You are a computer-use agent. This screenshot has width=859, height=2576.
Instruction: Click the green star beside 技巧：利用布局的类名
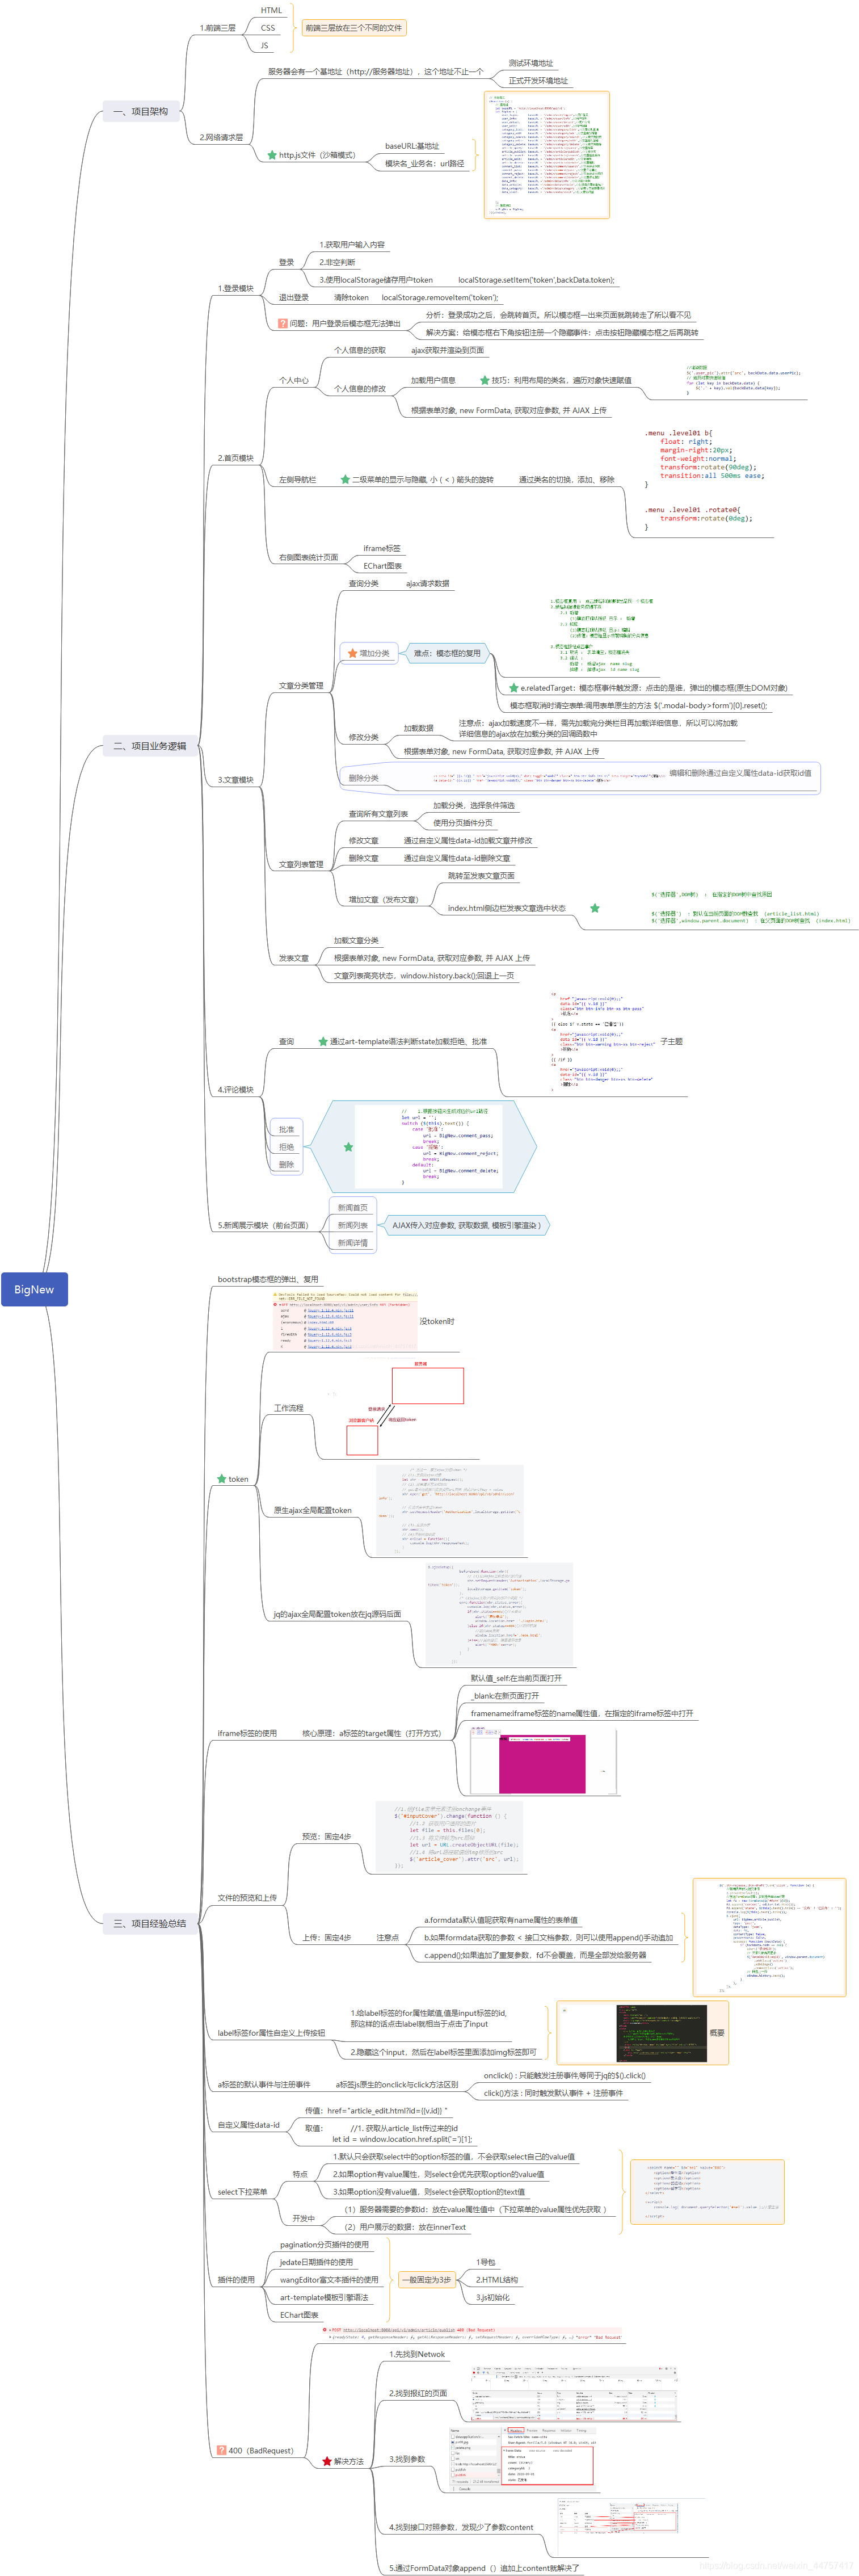click(x=485, y=380)
